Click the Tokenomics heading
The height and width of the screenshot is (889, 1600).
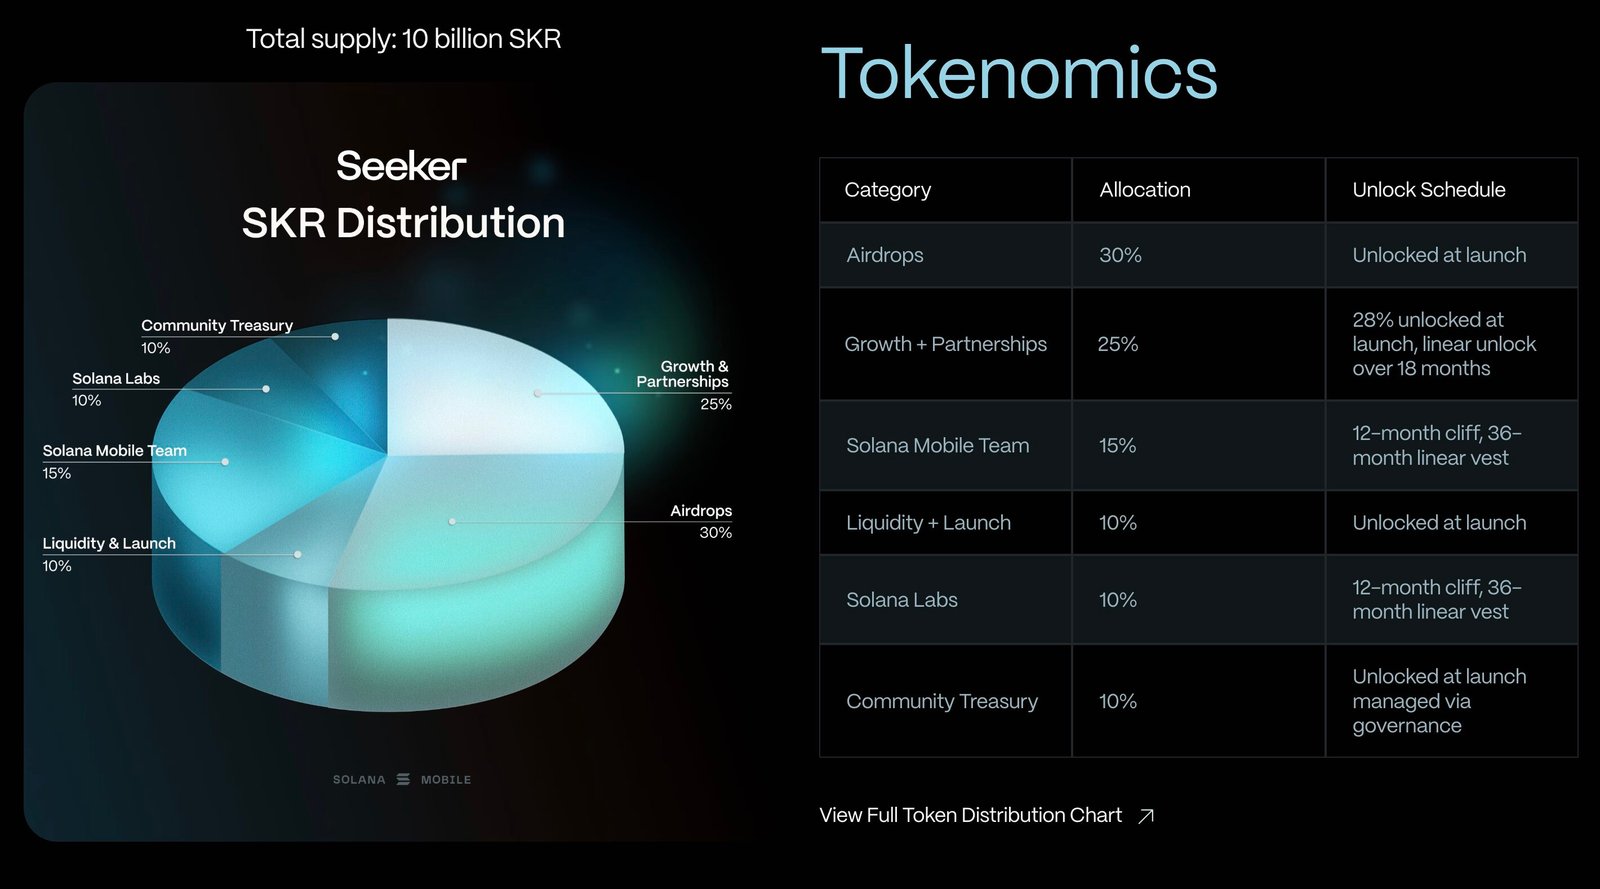1018,74
